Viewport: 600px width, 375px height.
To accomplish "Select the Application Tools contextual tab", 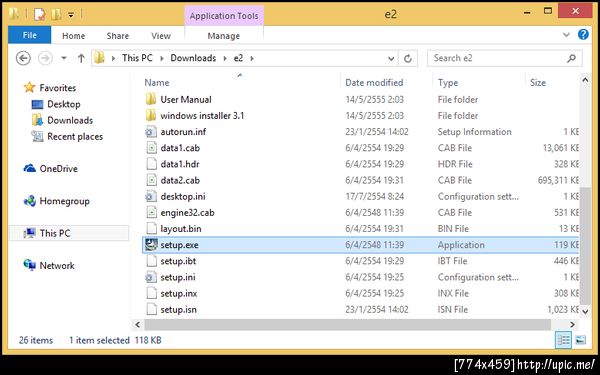I will [x=224, y=16].
